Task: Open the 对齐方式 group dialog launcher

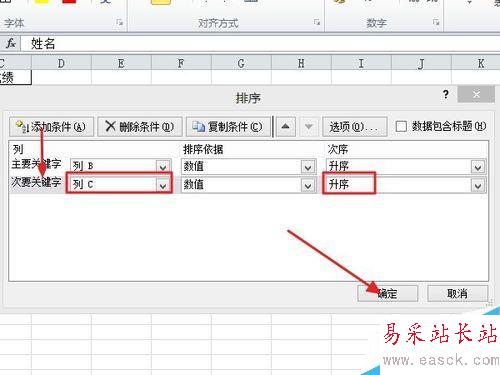Action: click(x=317, y=23)
